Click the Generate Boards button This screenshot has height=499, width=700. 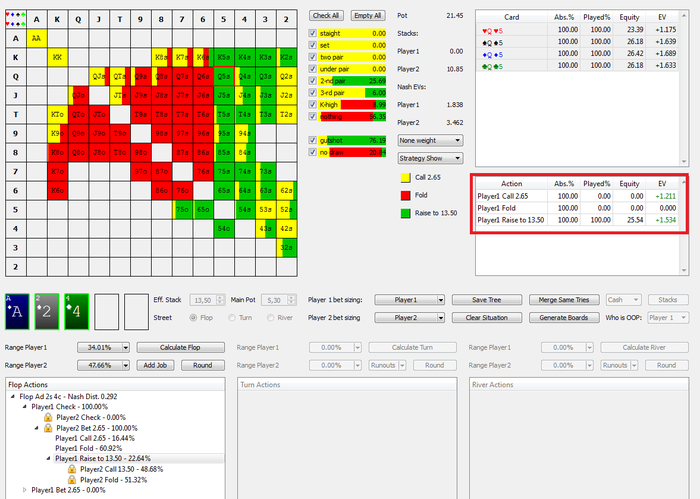click(564, 317)
